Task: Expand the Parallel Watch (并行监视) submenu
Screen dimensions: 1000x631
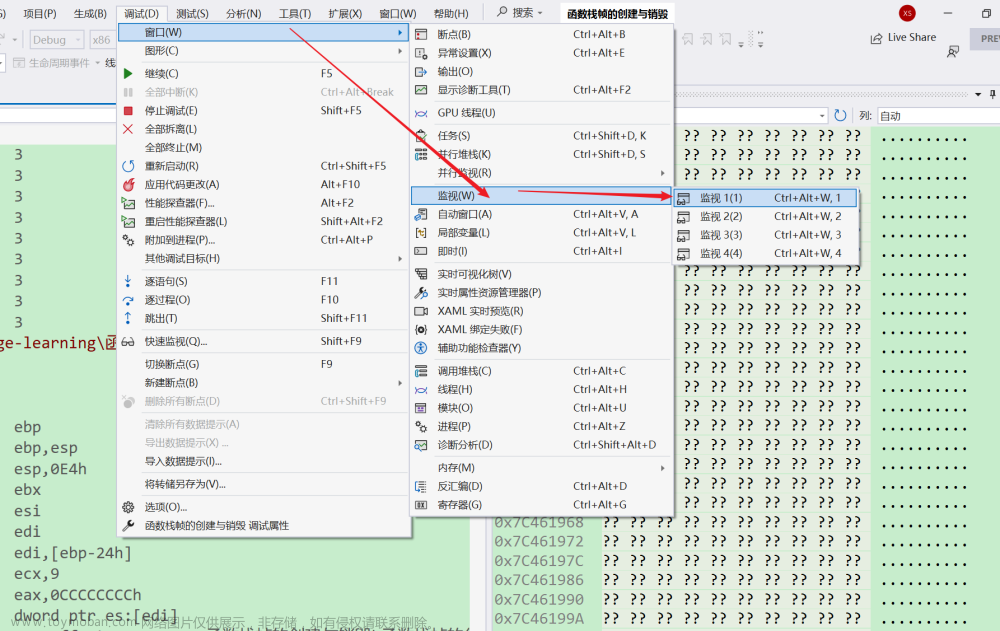Action: 541,173
